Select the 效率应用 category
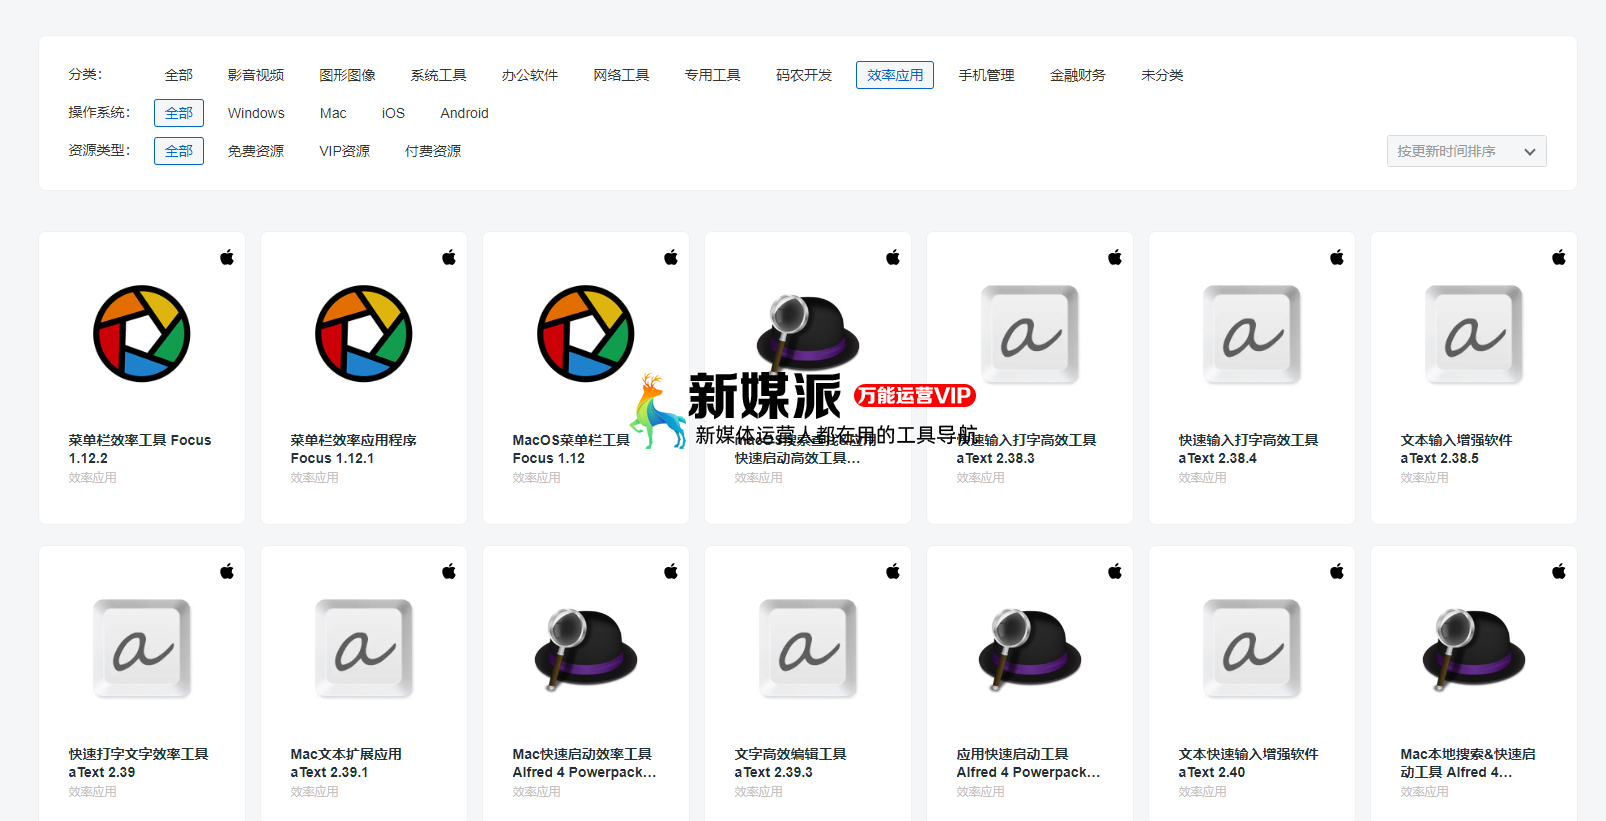1606x821 pixels. [895, 75]
